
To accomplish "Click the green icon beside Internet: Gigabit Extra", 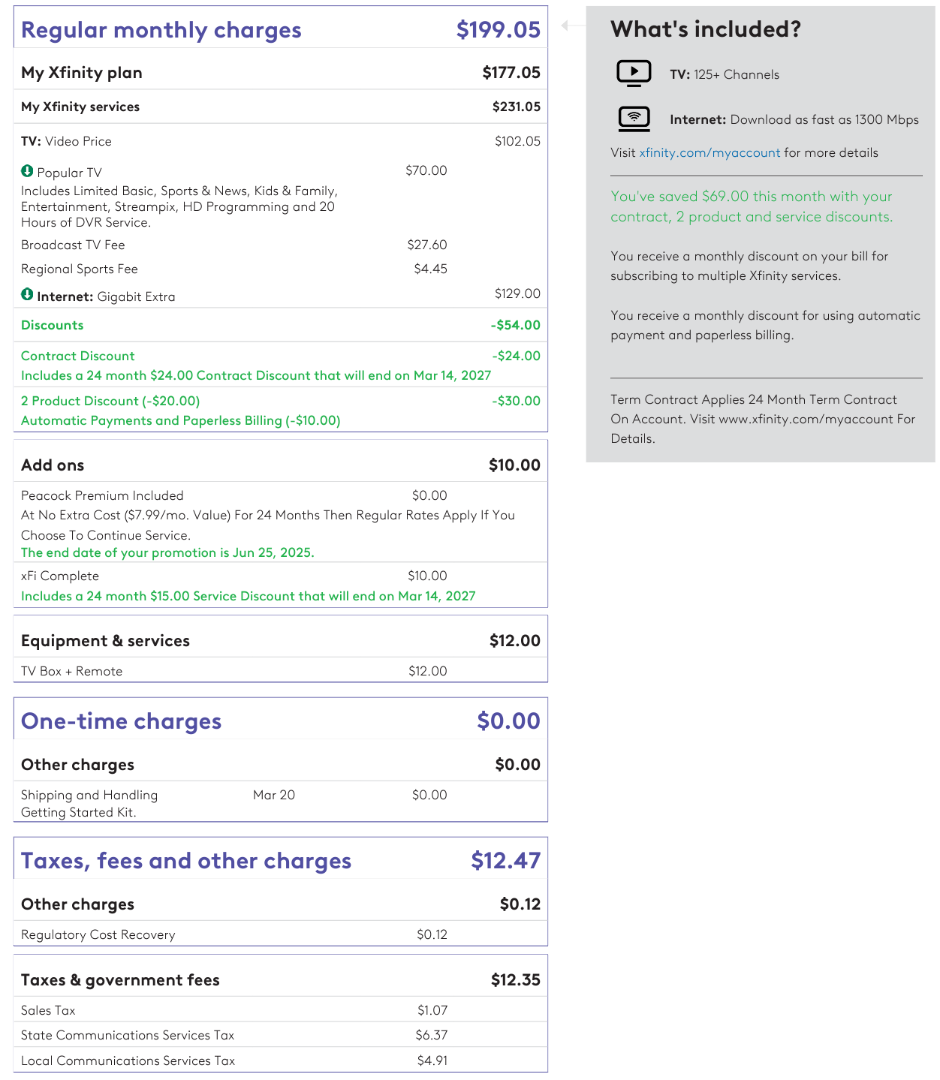I will point(27,295).
